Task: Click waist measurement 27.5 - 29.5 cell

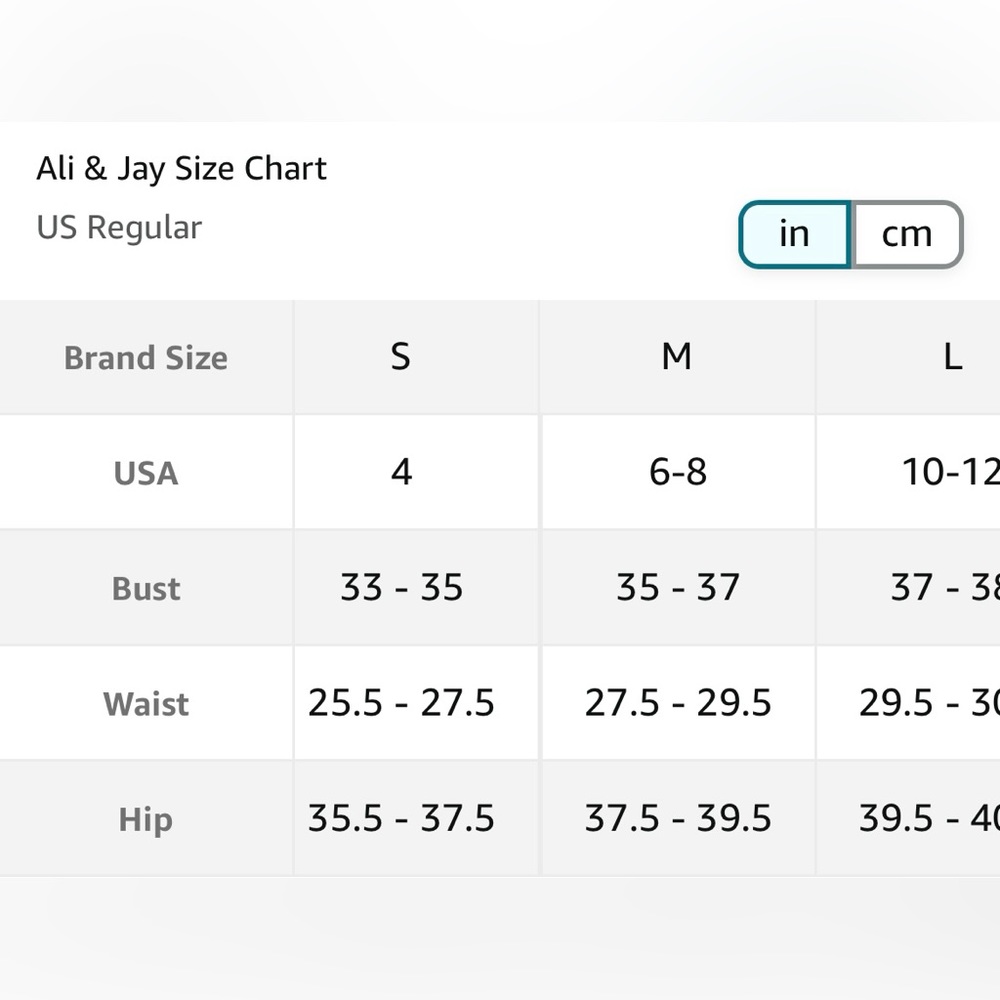Action: click(678, 703)
